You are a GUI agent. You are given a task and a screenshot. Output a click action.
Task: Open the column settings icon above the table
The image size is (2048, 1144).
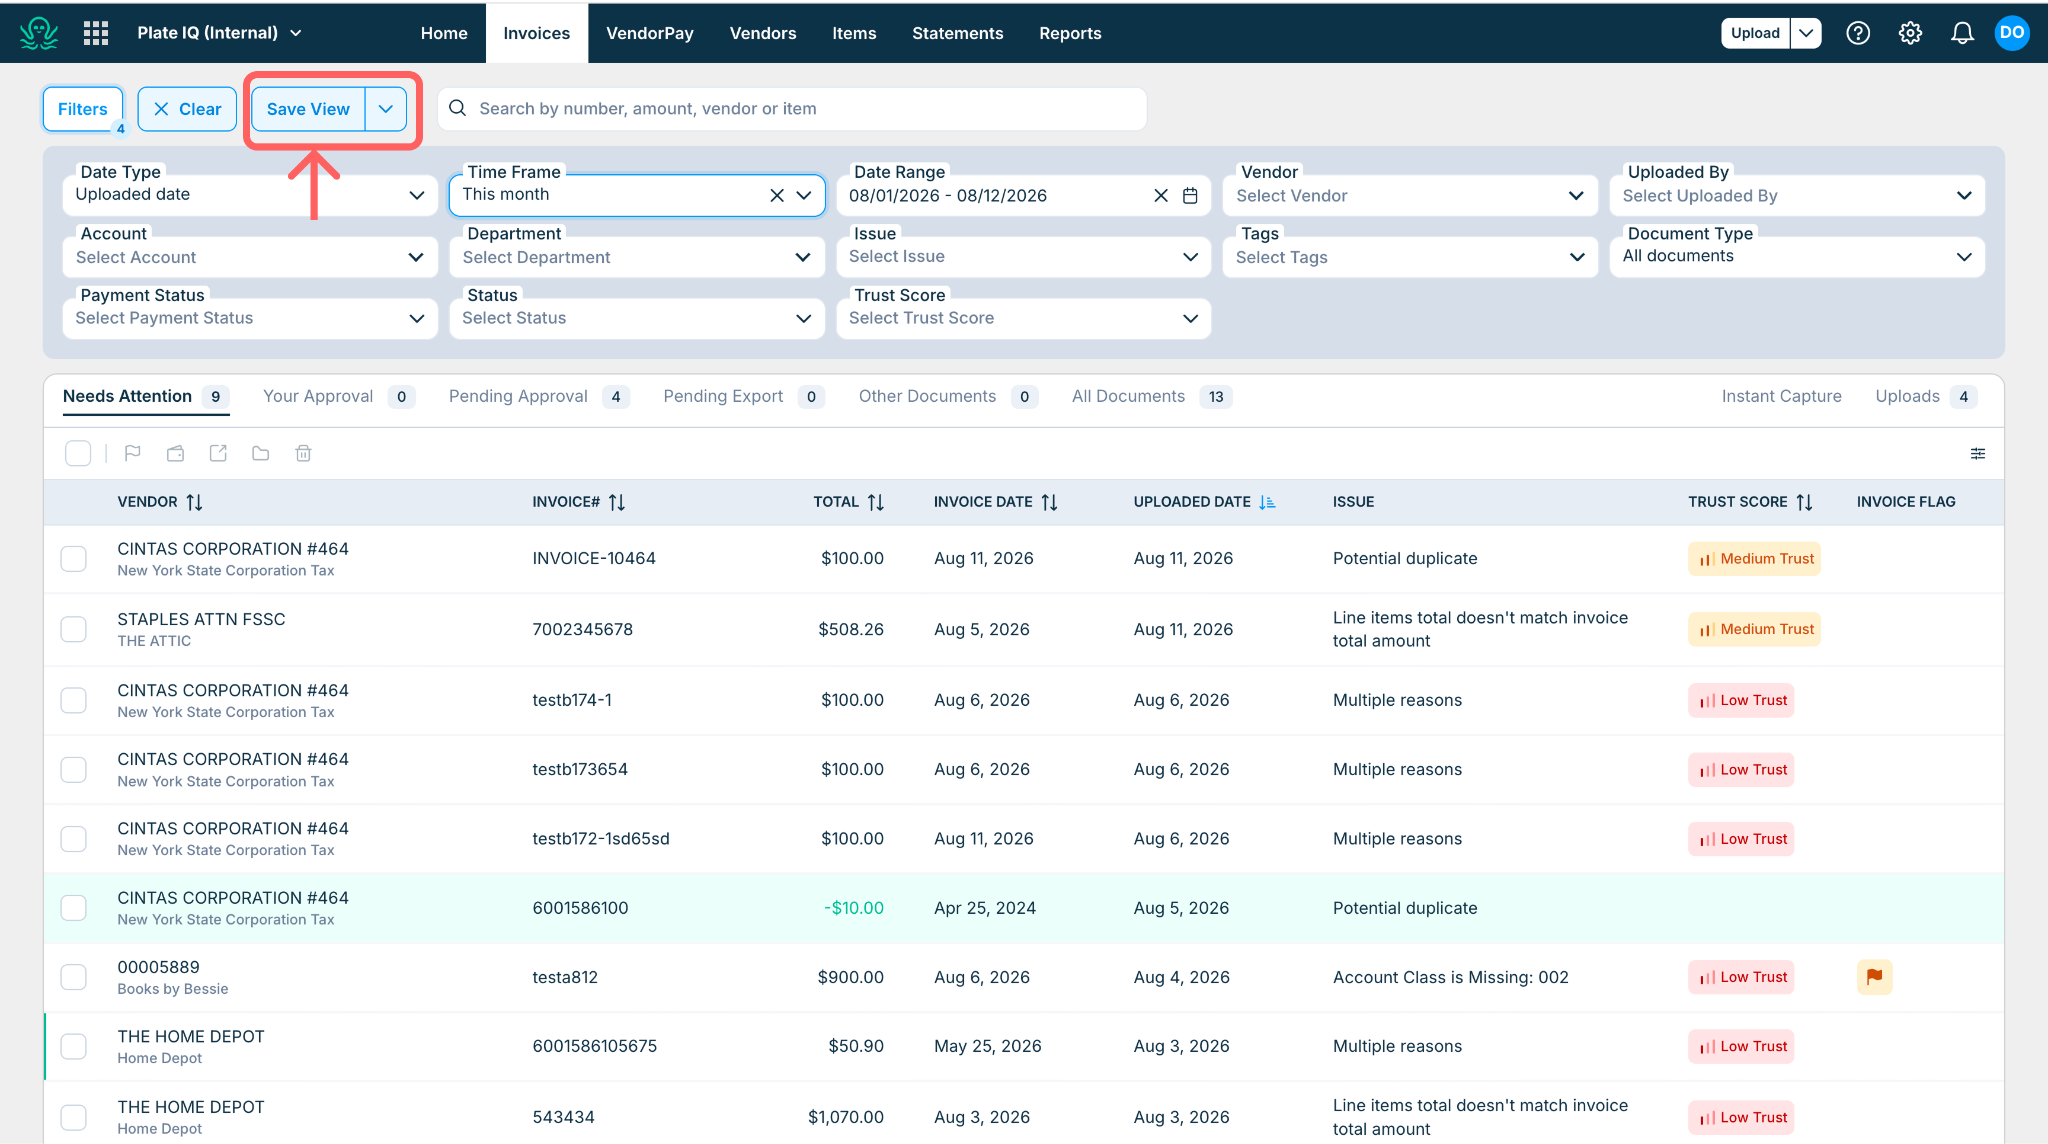click(1978, 454)
